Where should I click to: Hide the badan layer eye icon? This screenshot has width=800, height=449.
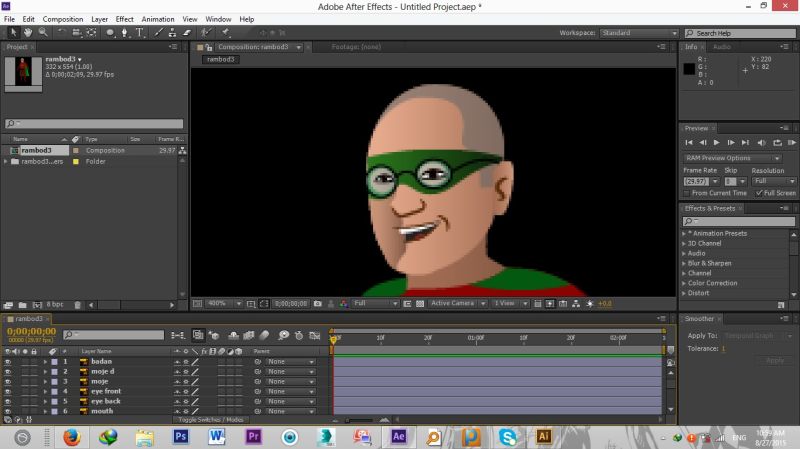(8, 362)
